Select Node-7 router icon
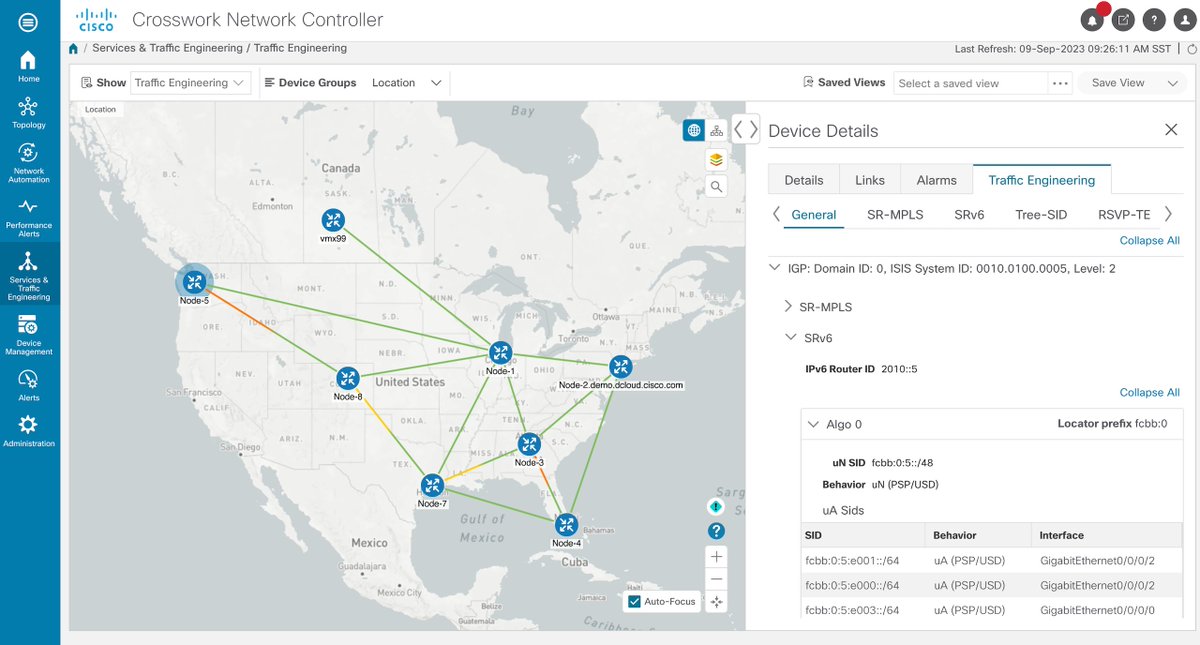 tap(432, 485)
